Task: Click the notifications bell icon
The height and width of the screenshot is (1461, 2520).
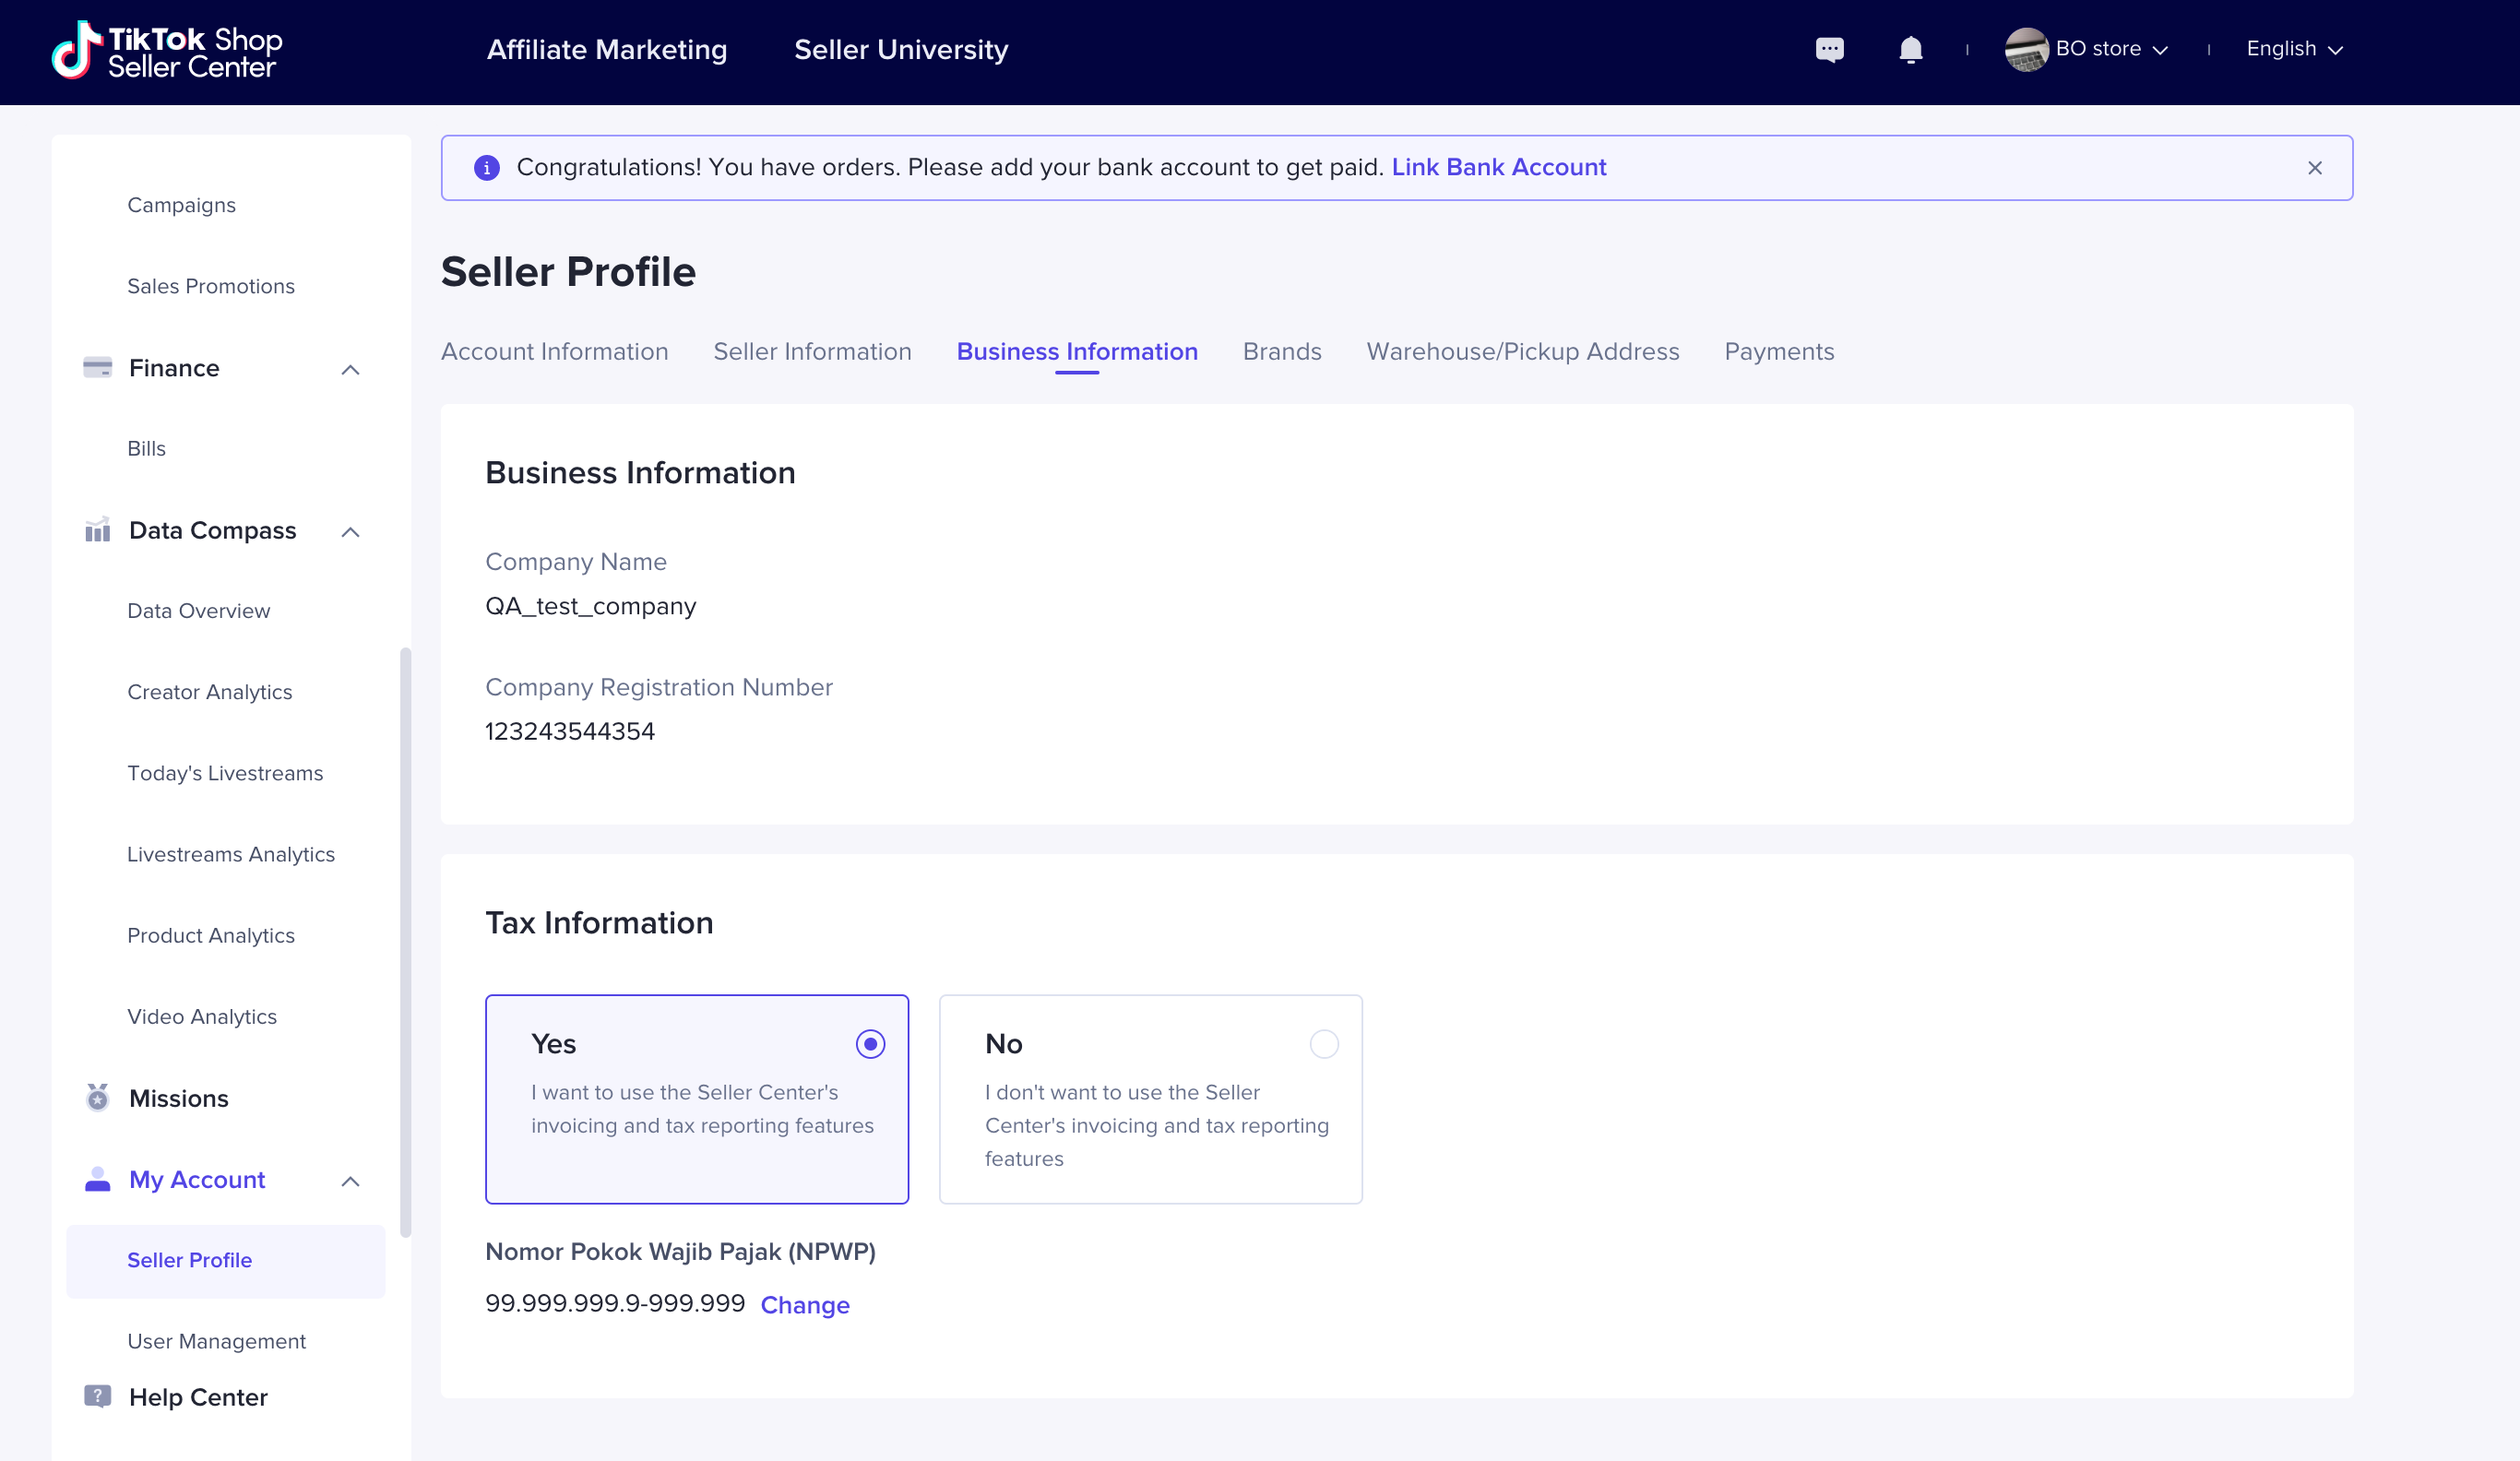Action: point(1910,49)
